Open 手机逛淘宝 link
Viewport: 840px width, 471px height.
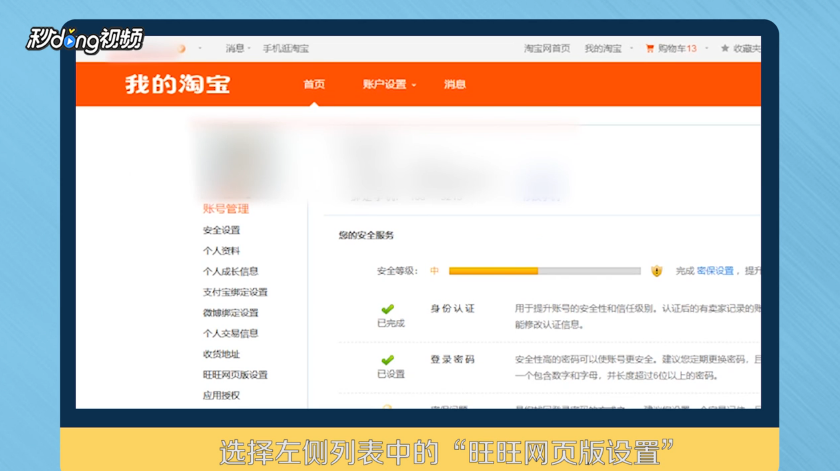pos(286,48)
